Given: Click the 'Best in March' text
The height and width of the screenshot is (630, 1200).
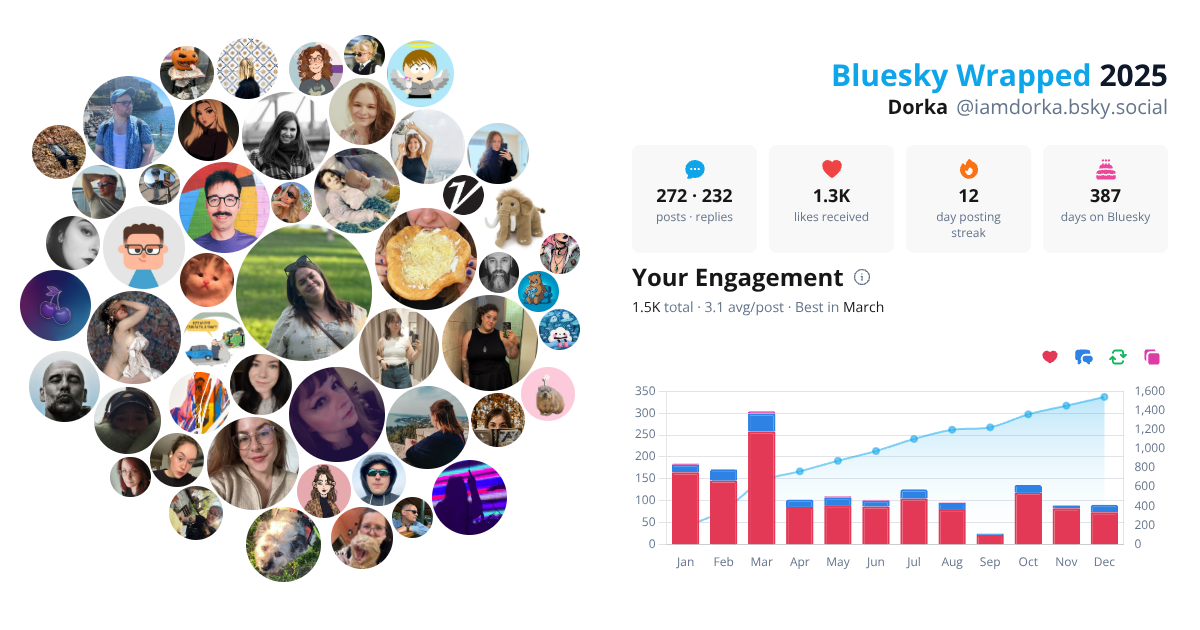Looking at the screenshot, I should [839, 307].
